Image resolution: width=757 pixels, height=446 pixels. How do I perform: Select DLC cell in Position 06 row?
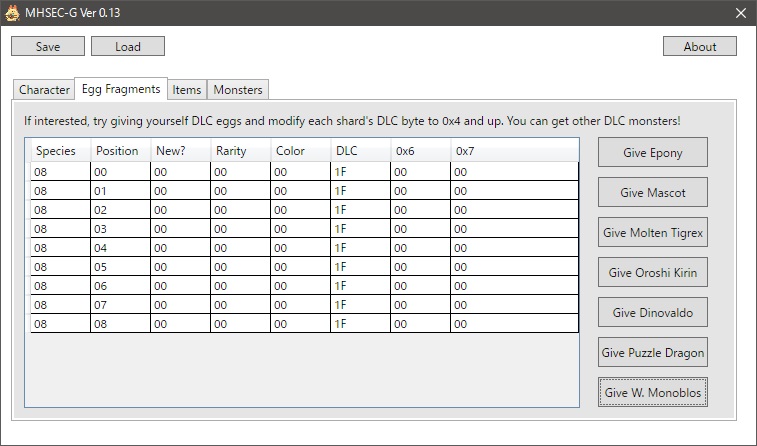click(360, 286)
